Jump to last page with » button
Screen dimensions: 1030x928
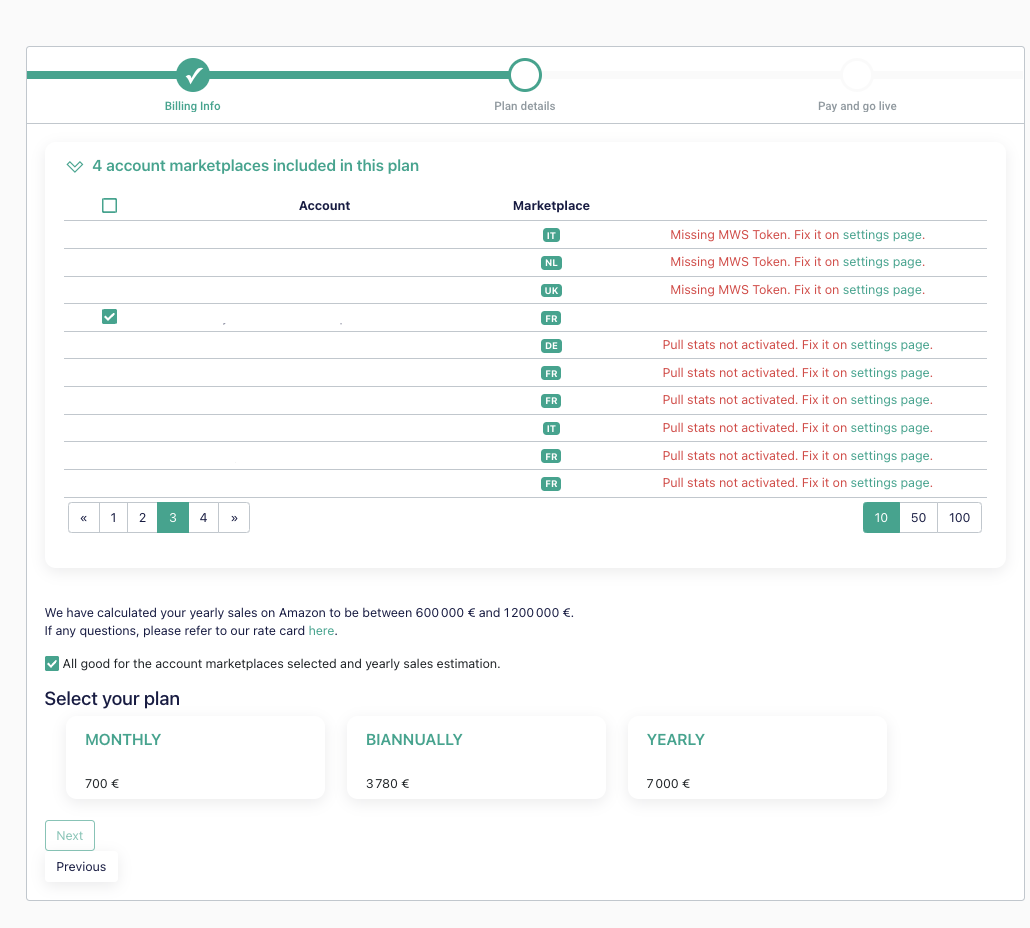click(234, 518)
